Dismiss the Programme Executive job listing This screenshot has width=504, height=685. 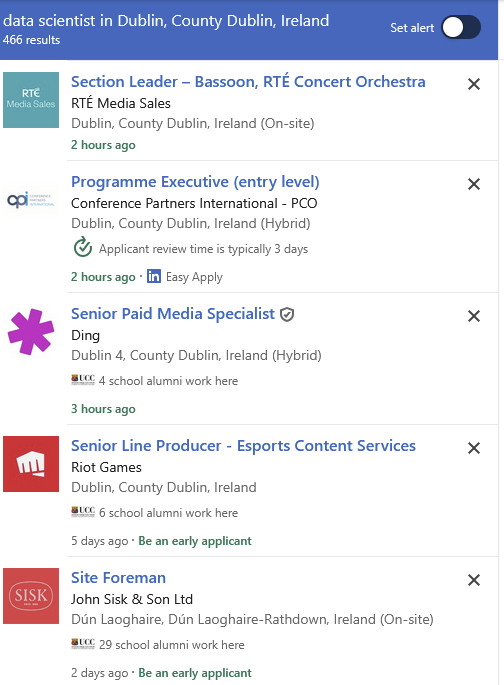[474, 184]
